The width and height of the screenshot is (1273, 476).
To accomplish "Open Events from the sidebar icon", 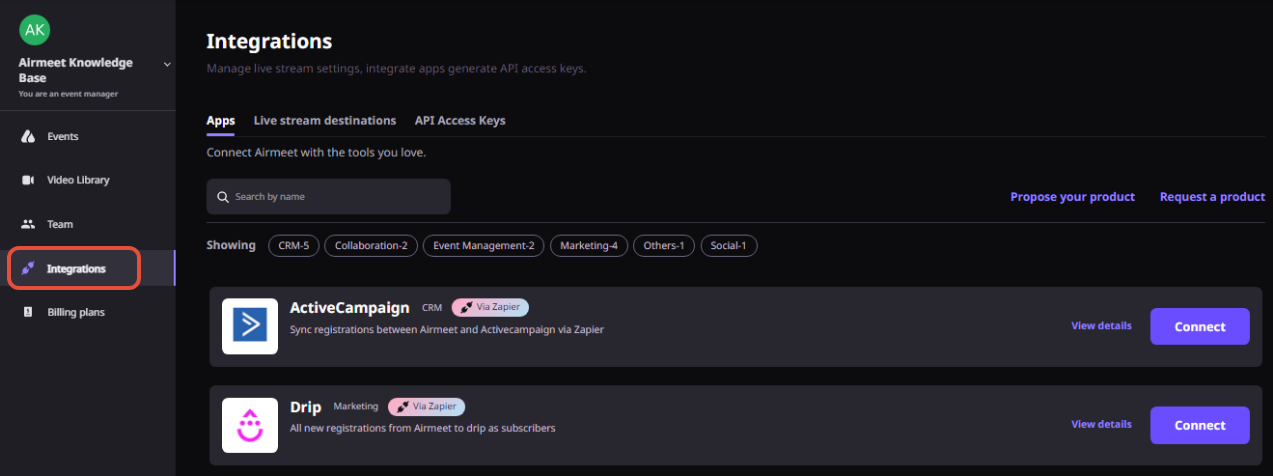I will [x=28, y=136].
